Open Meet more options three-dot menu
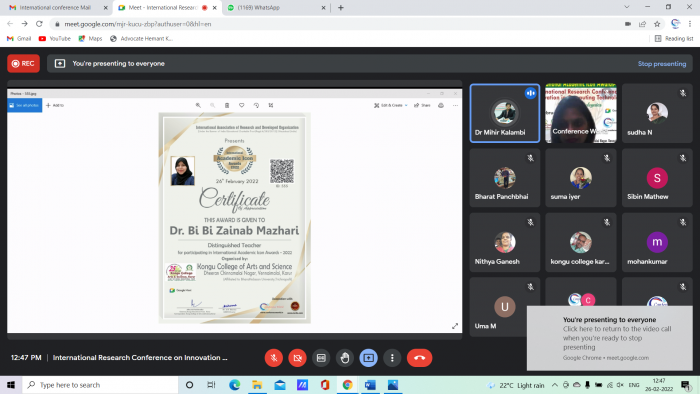This screenshot has height=394, width=700. coord(392,358)
